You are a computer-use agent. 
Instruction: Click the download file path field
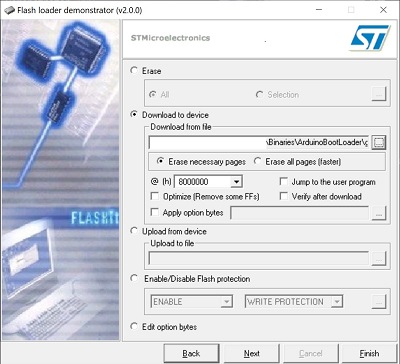[x=259, y=143]
